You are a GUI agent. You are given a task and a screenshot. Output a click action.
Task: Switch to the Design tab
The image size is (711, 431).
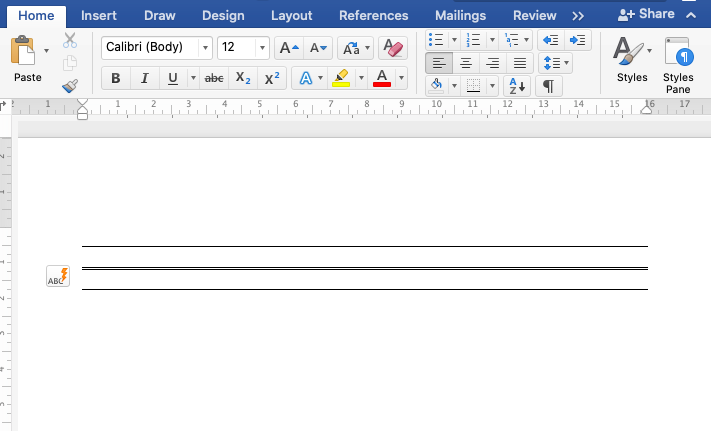(223, 16)
